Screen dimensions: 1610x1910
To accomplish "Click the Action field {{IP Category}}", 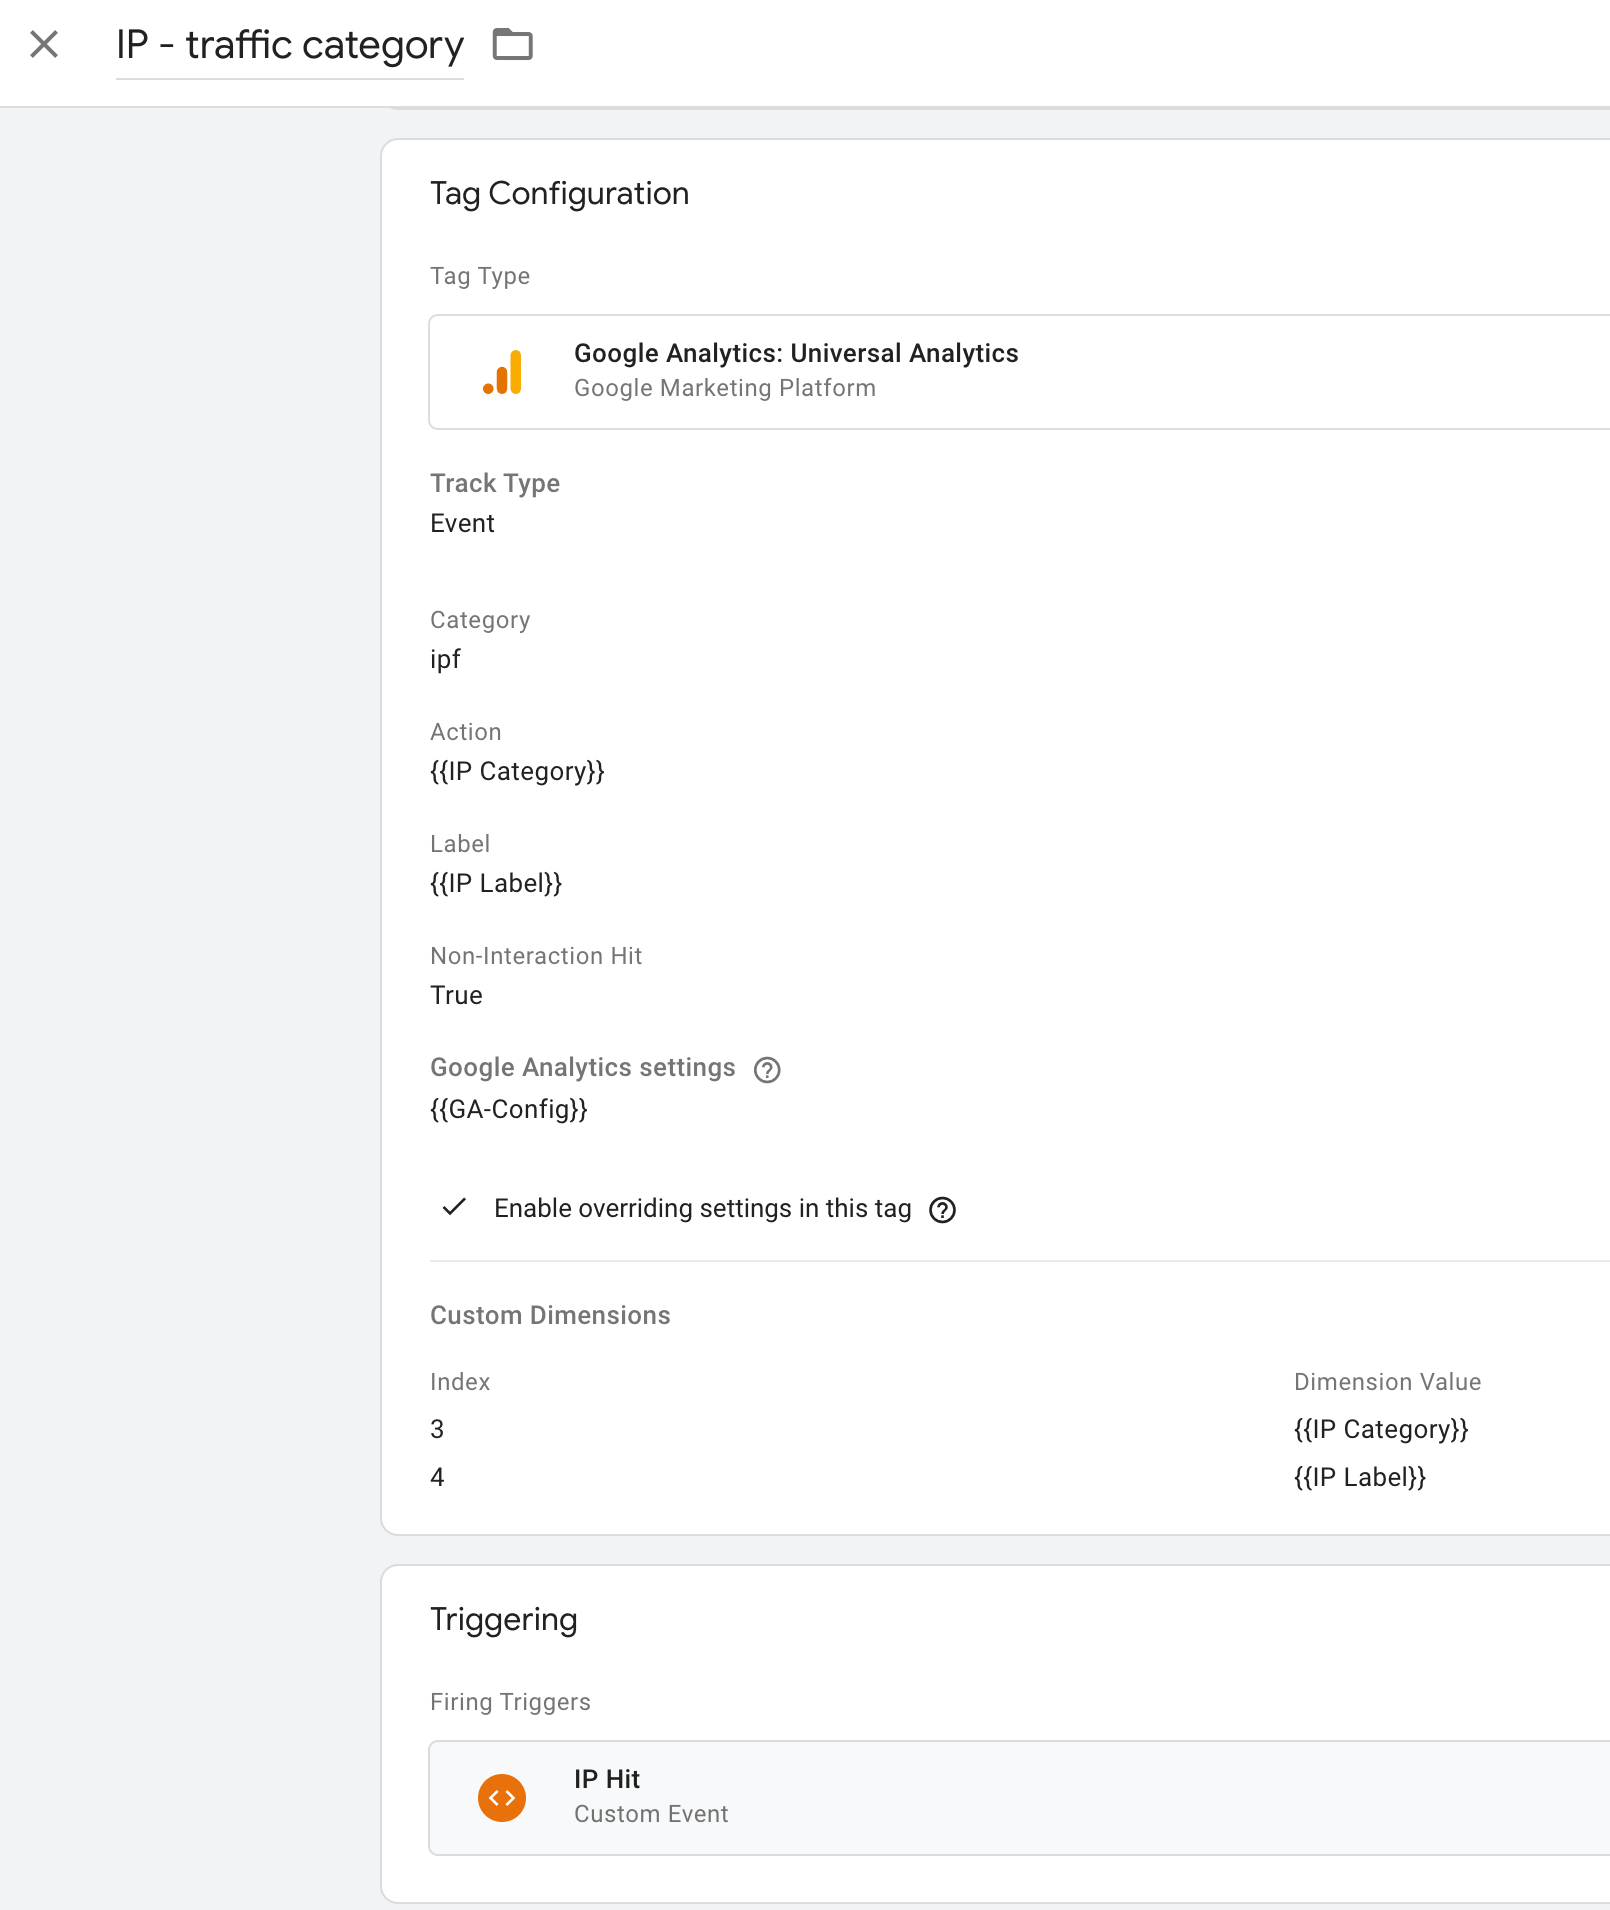I will tap(517, 772).
